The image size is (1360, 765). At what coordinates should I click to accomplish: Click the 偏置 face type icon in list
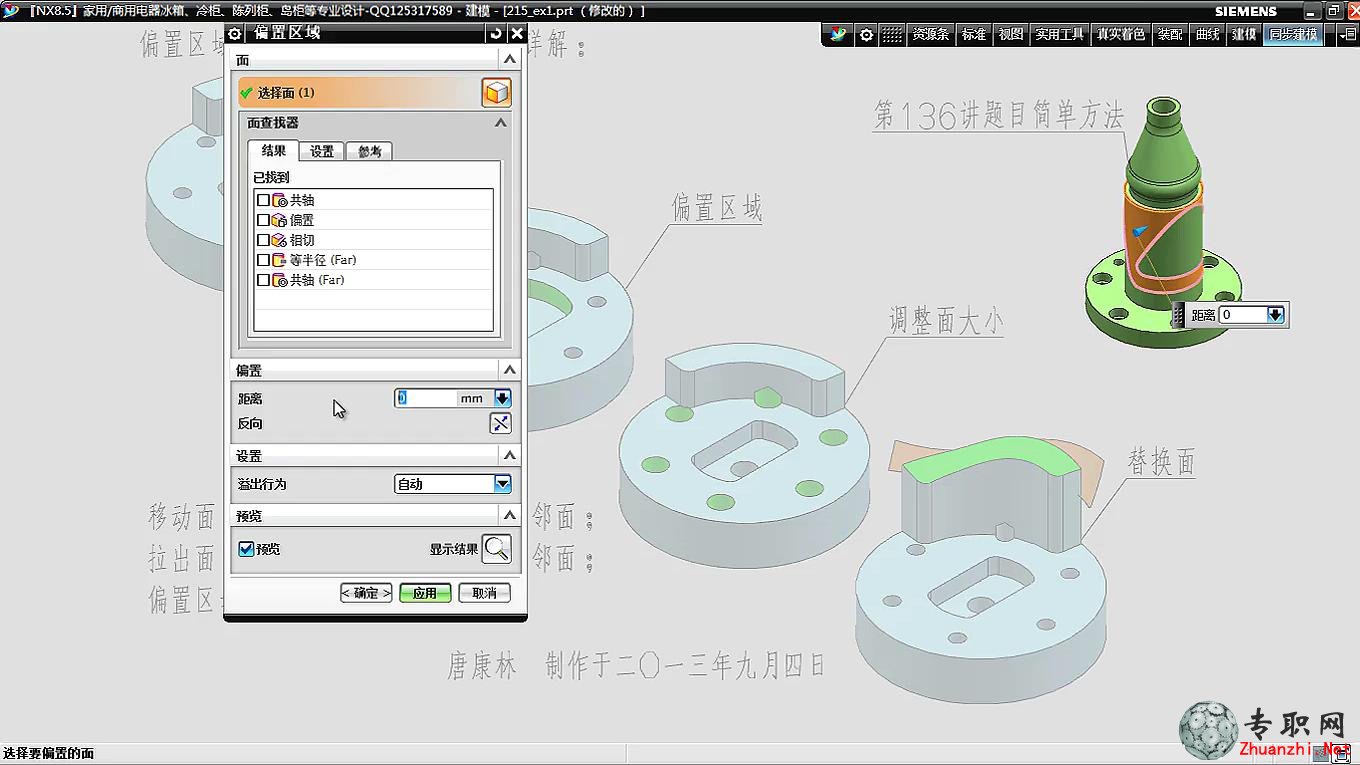280,220
